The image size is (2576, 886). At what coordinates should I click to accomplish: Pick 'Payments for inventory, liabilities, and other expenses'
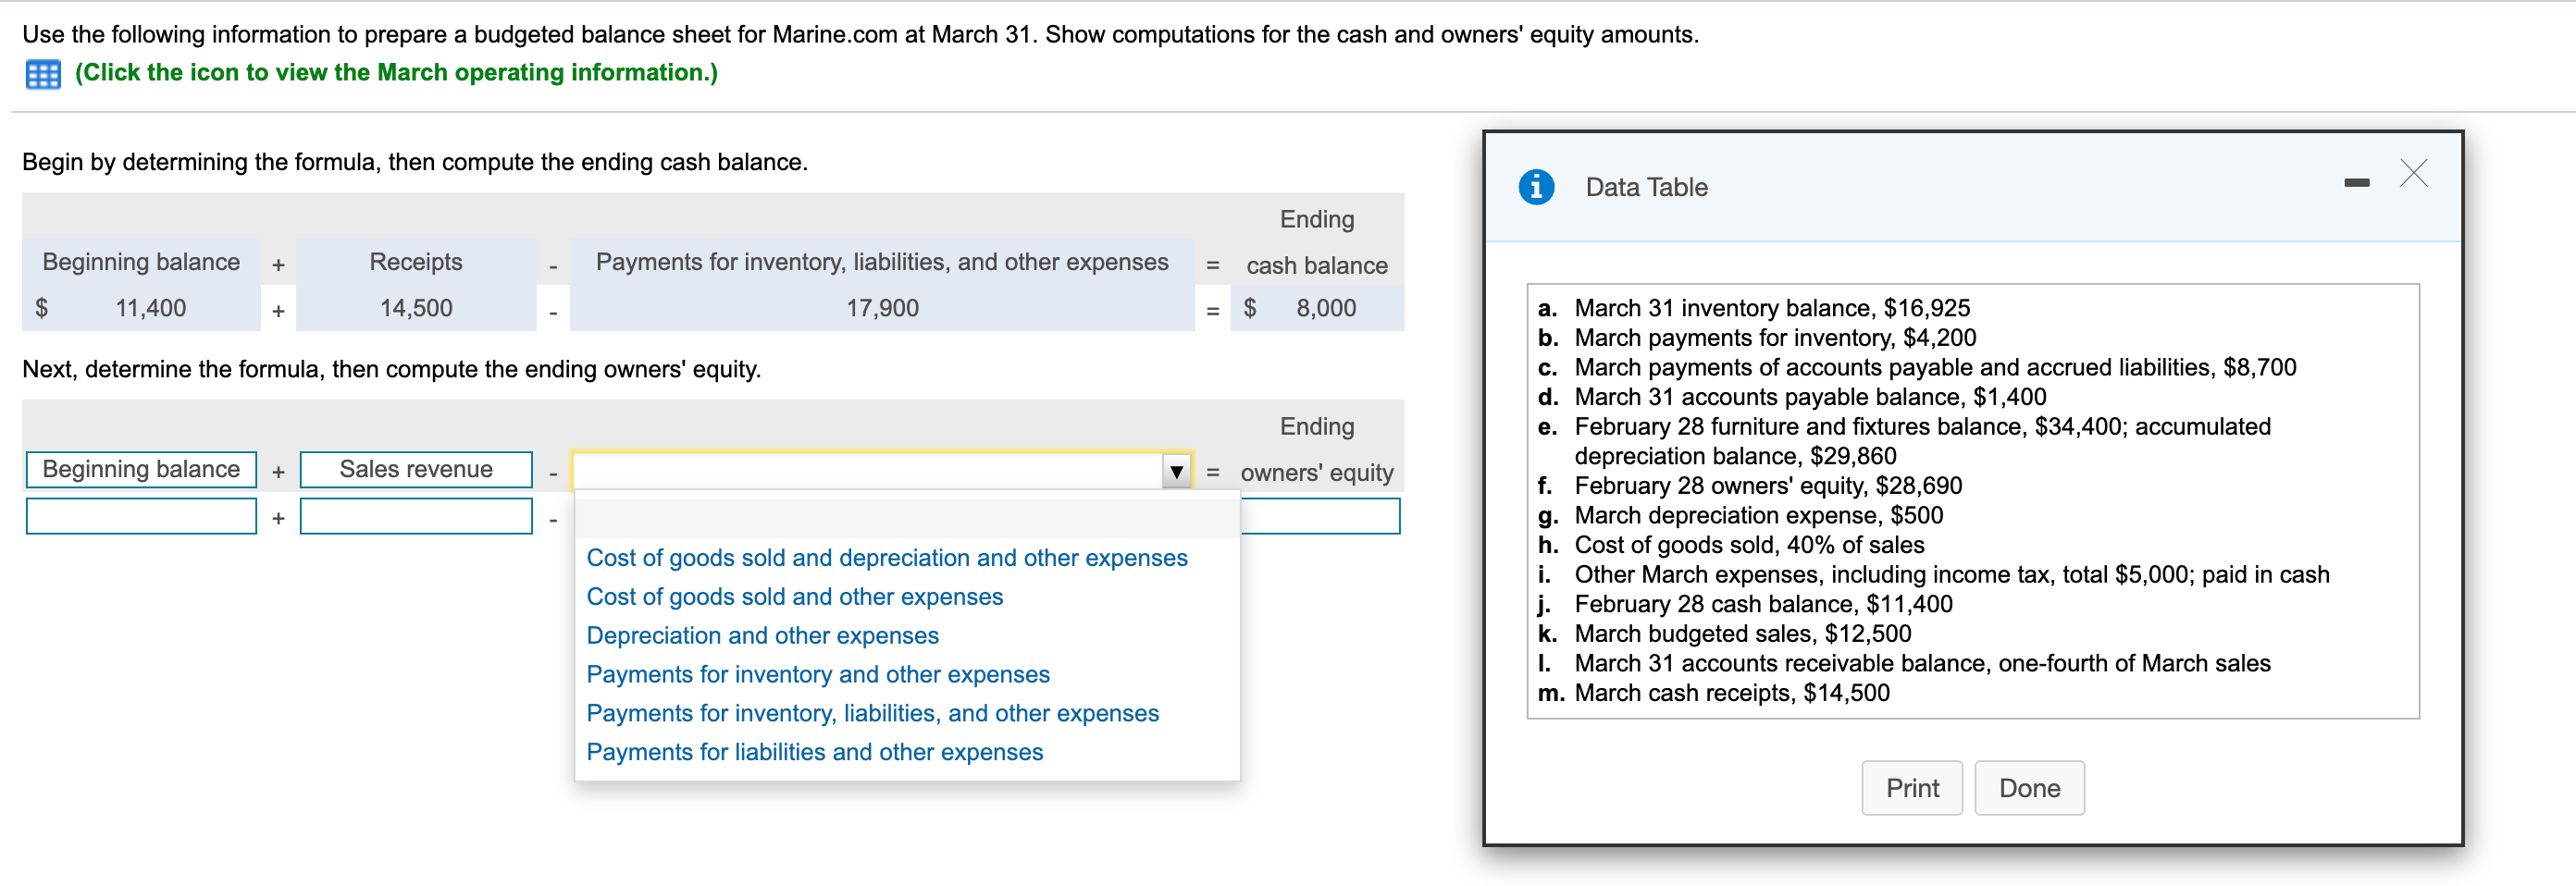(873, 712)
